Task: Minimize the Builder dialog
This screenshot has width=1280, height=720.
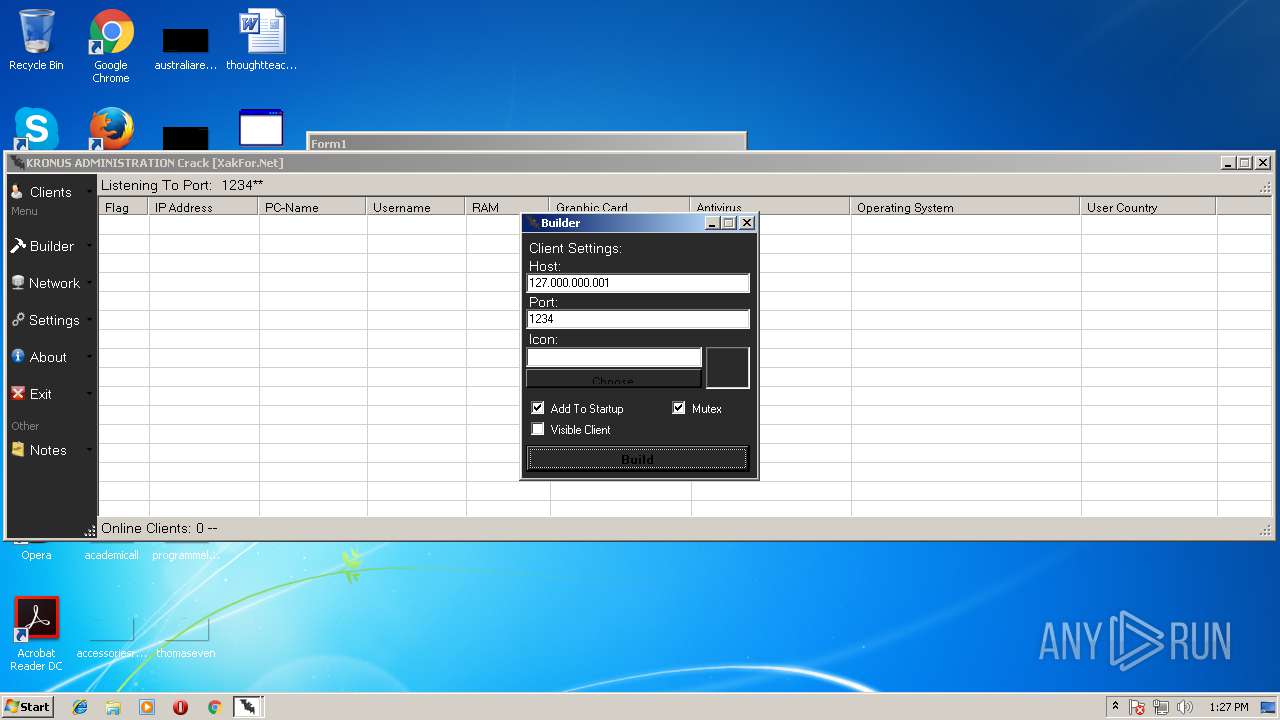Action: click(x=712, y=223)
